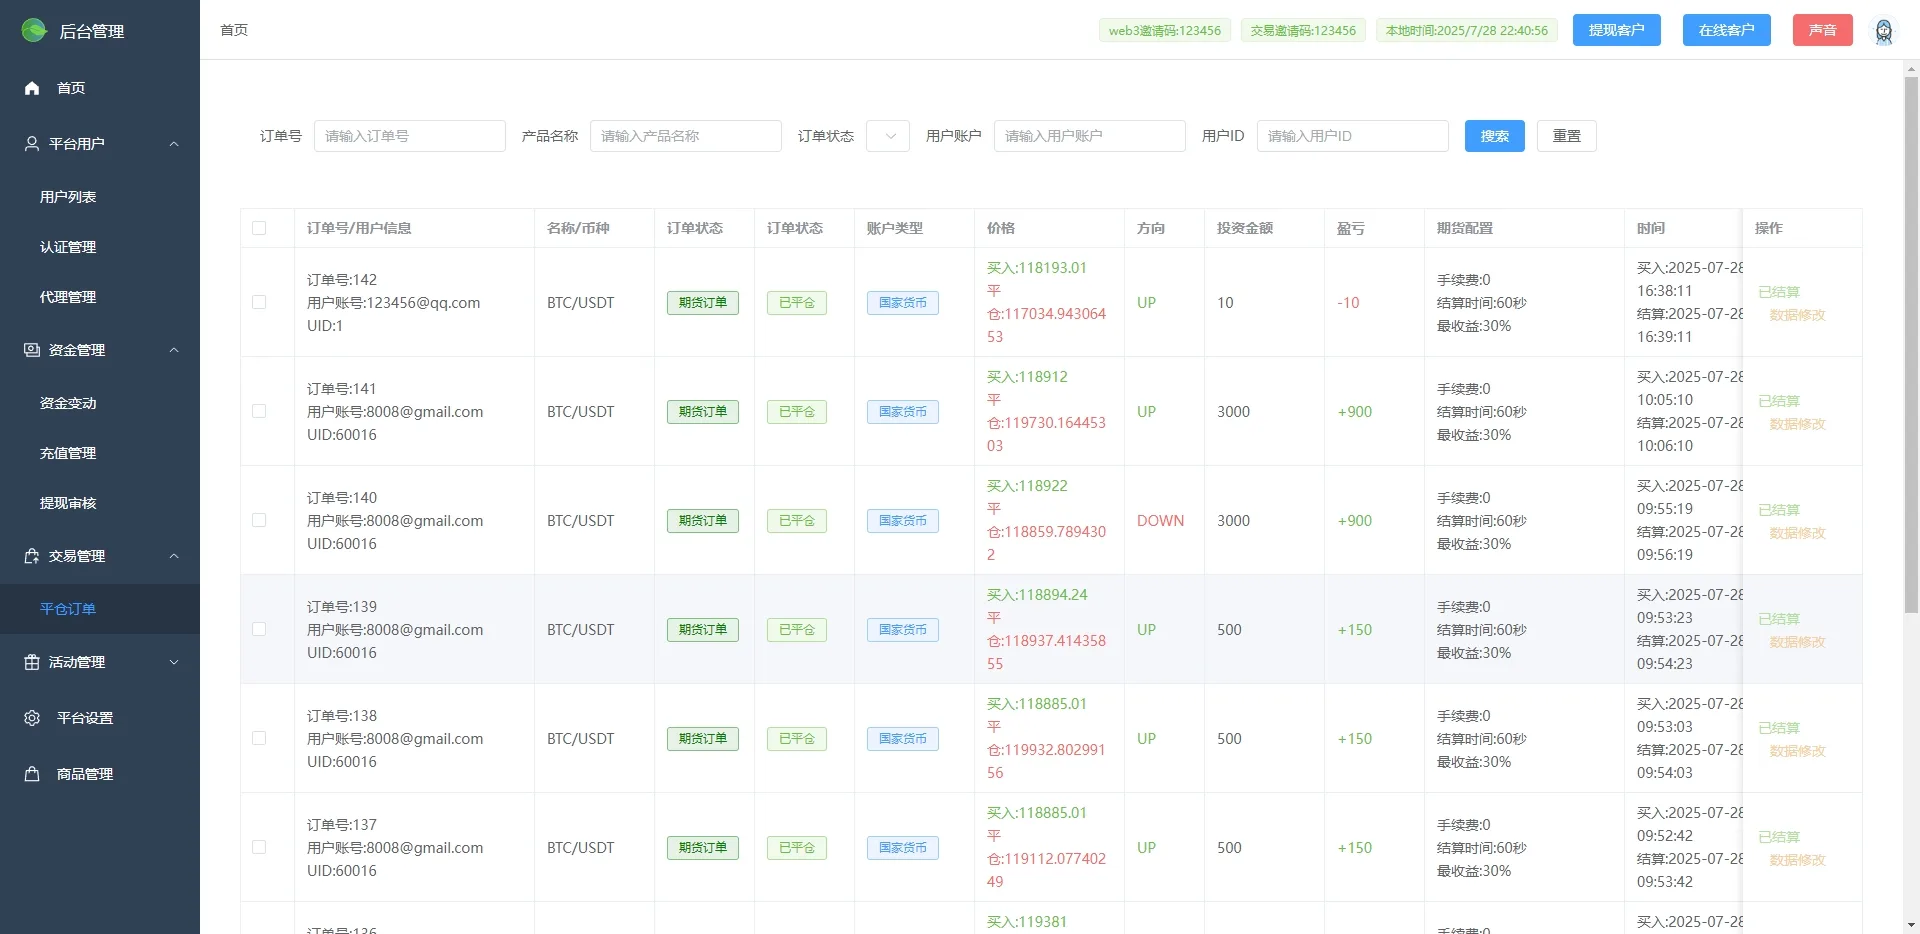Open the 订单状态 status dropdown
Viewport: 1920px width, 934px height.
(x=886, y=136)
